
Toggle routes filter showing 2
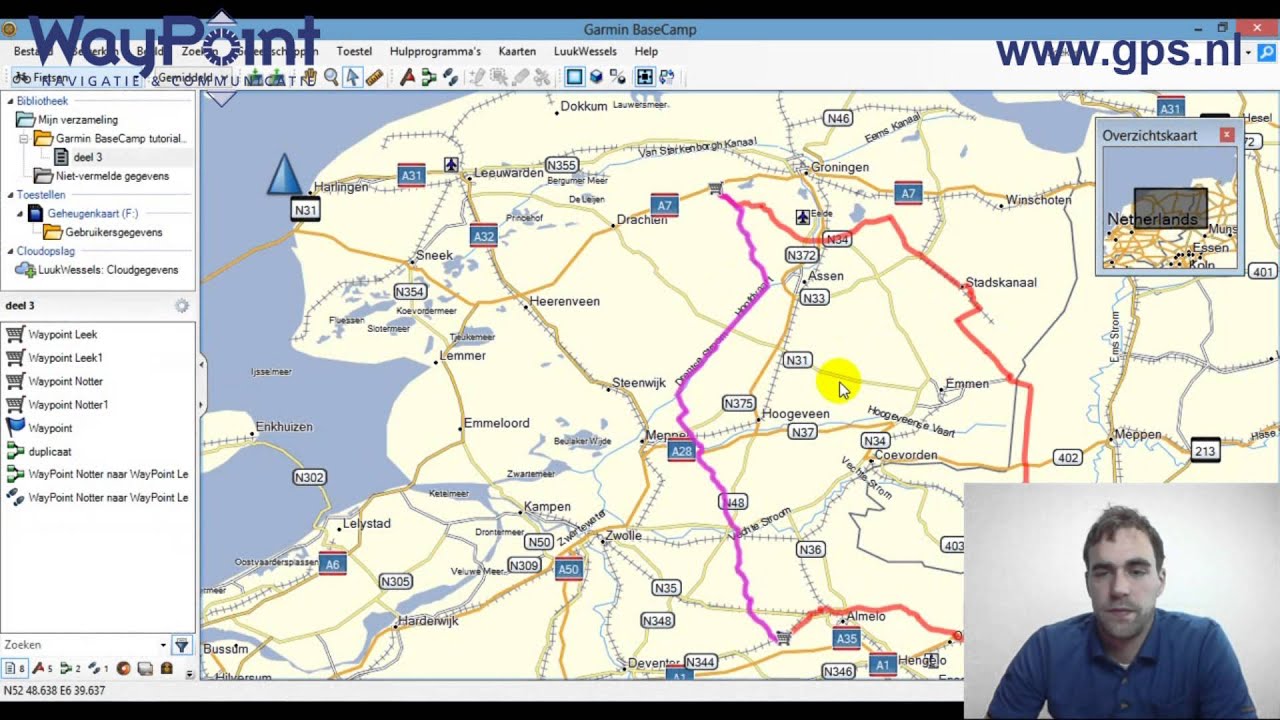point(70,668)
